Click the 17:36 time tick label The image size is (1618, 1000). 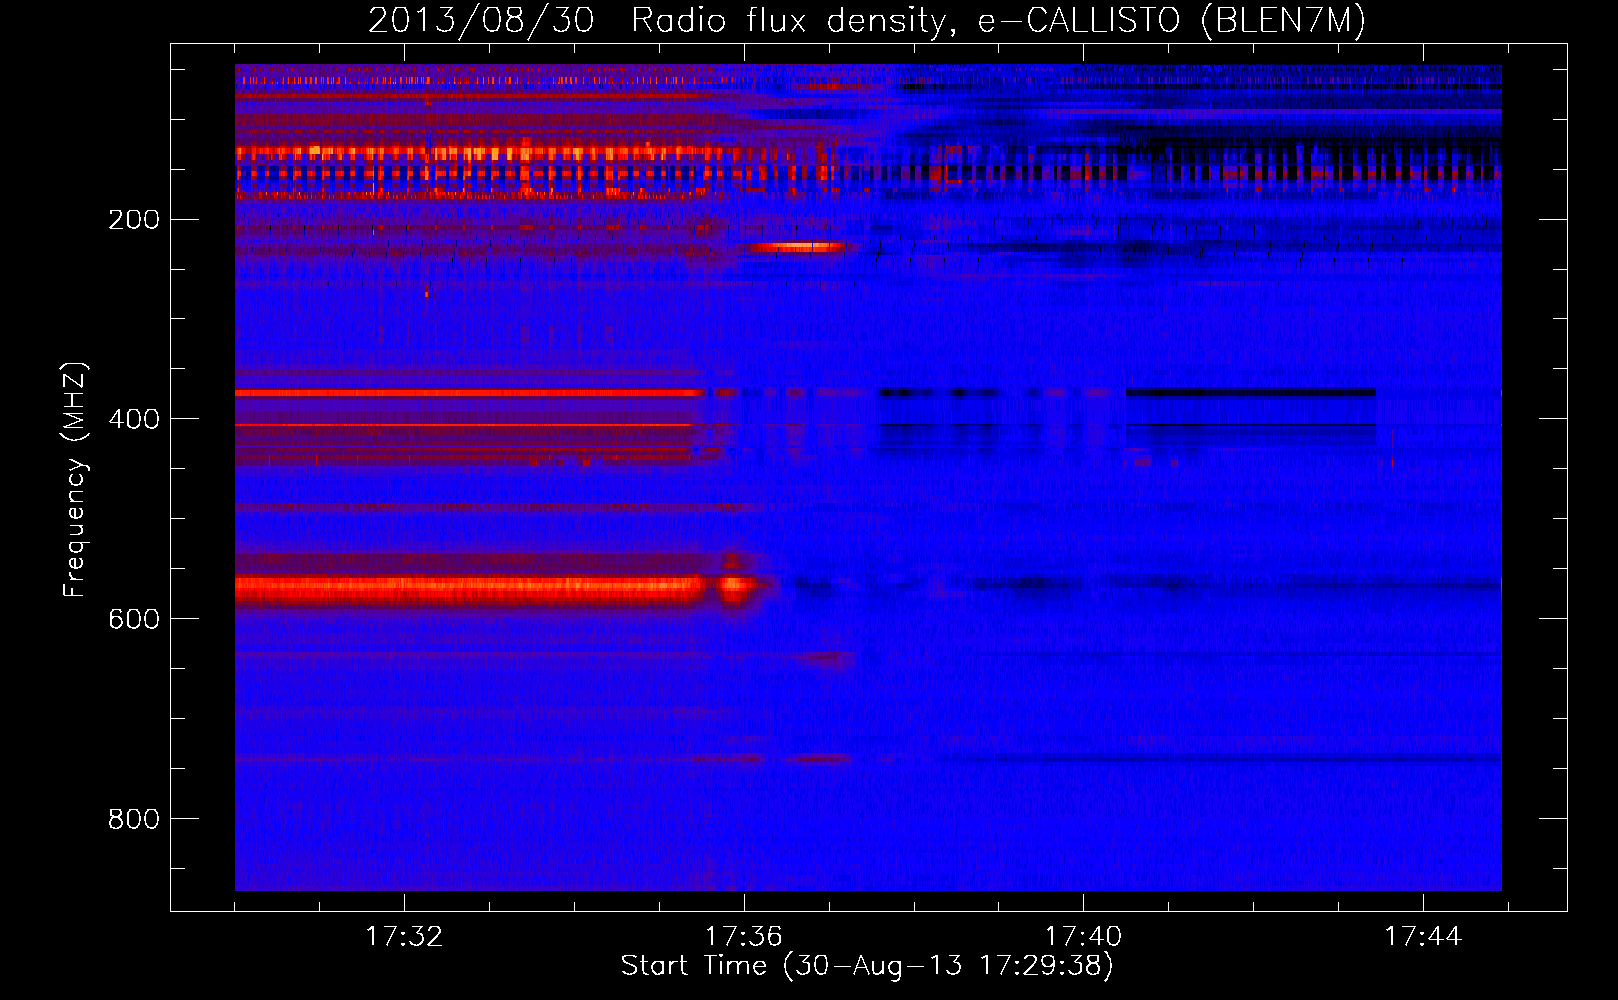pos(743,937)
